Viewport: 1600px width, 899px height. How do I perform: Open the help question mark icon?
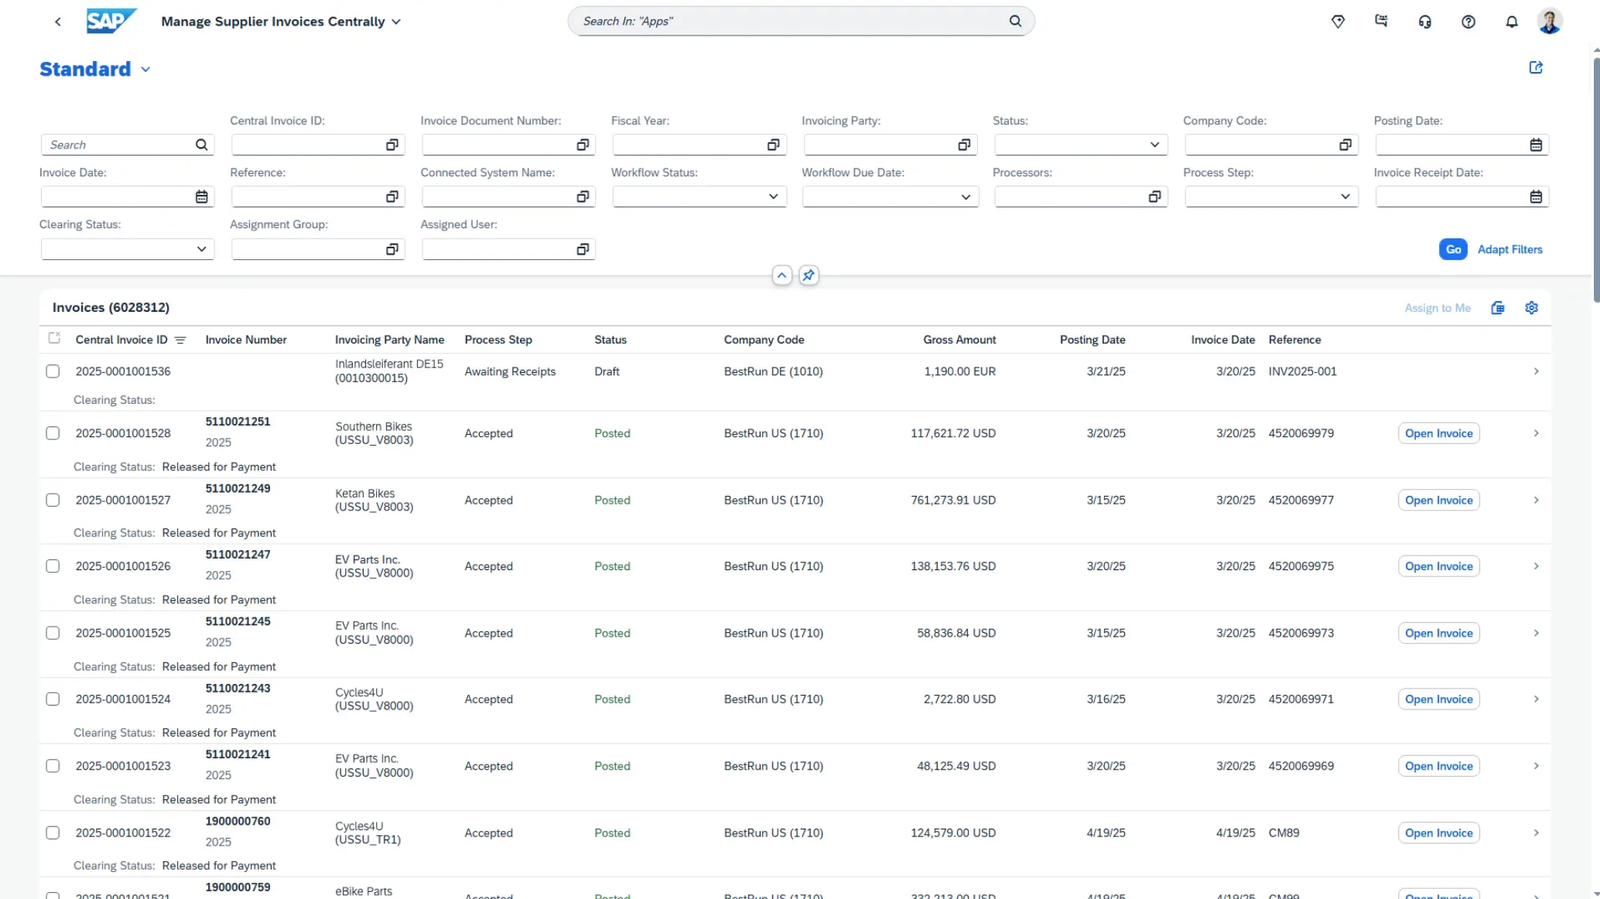click(1468, 22)
